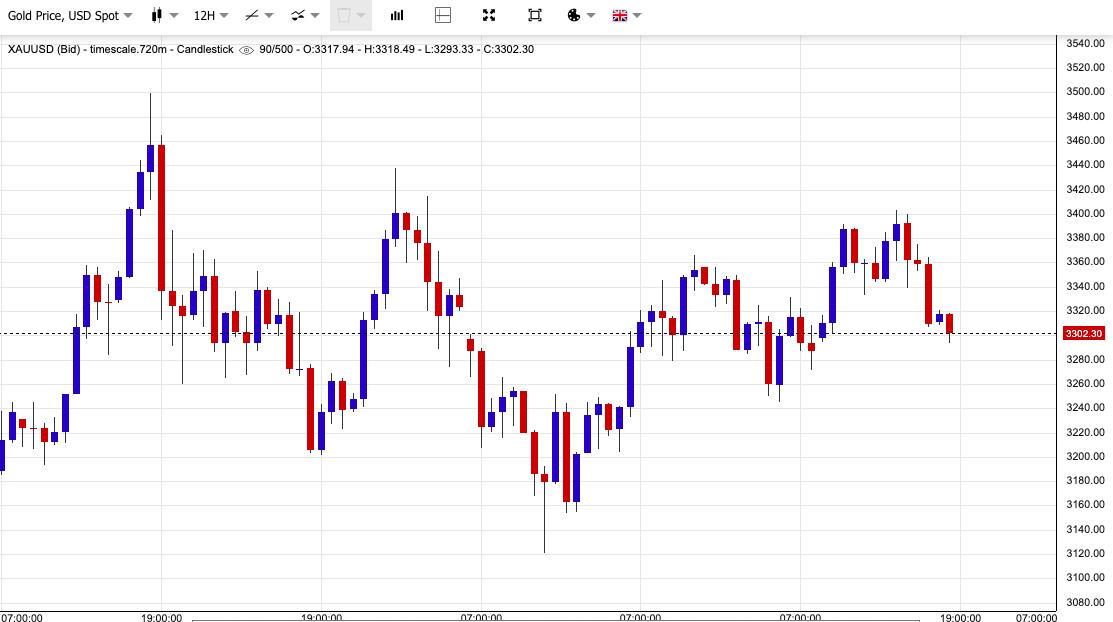Image resolution: width=1113 pixels, height=622 pixels.
Task: Enter fullscreen with the expand arrows icon
Action: point(489,15)
